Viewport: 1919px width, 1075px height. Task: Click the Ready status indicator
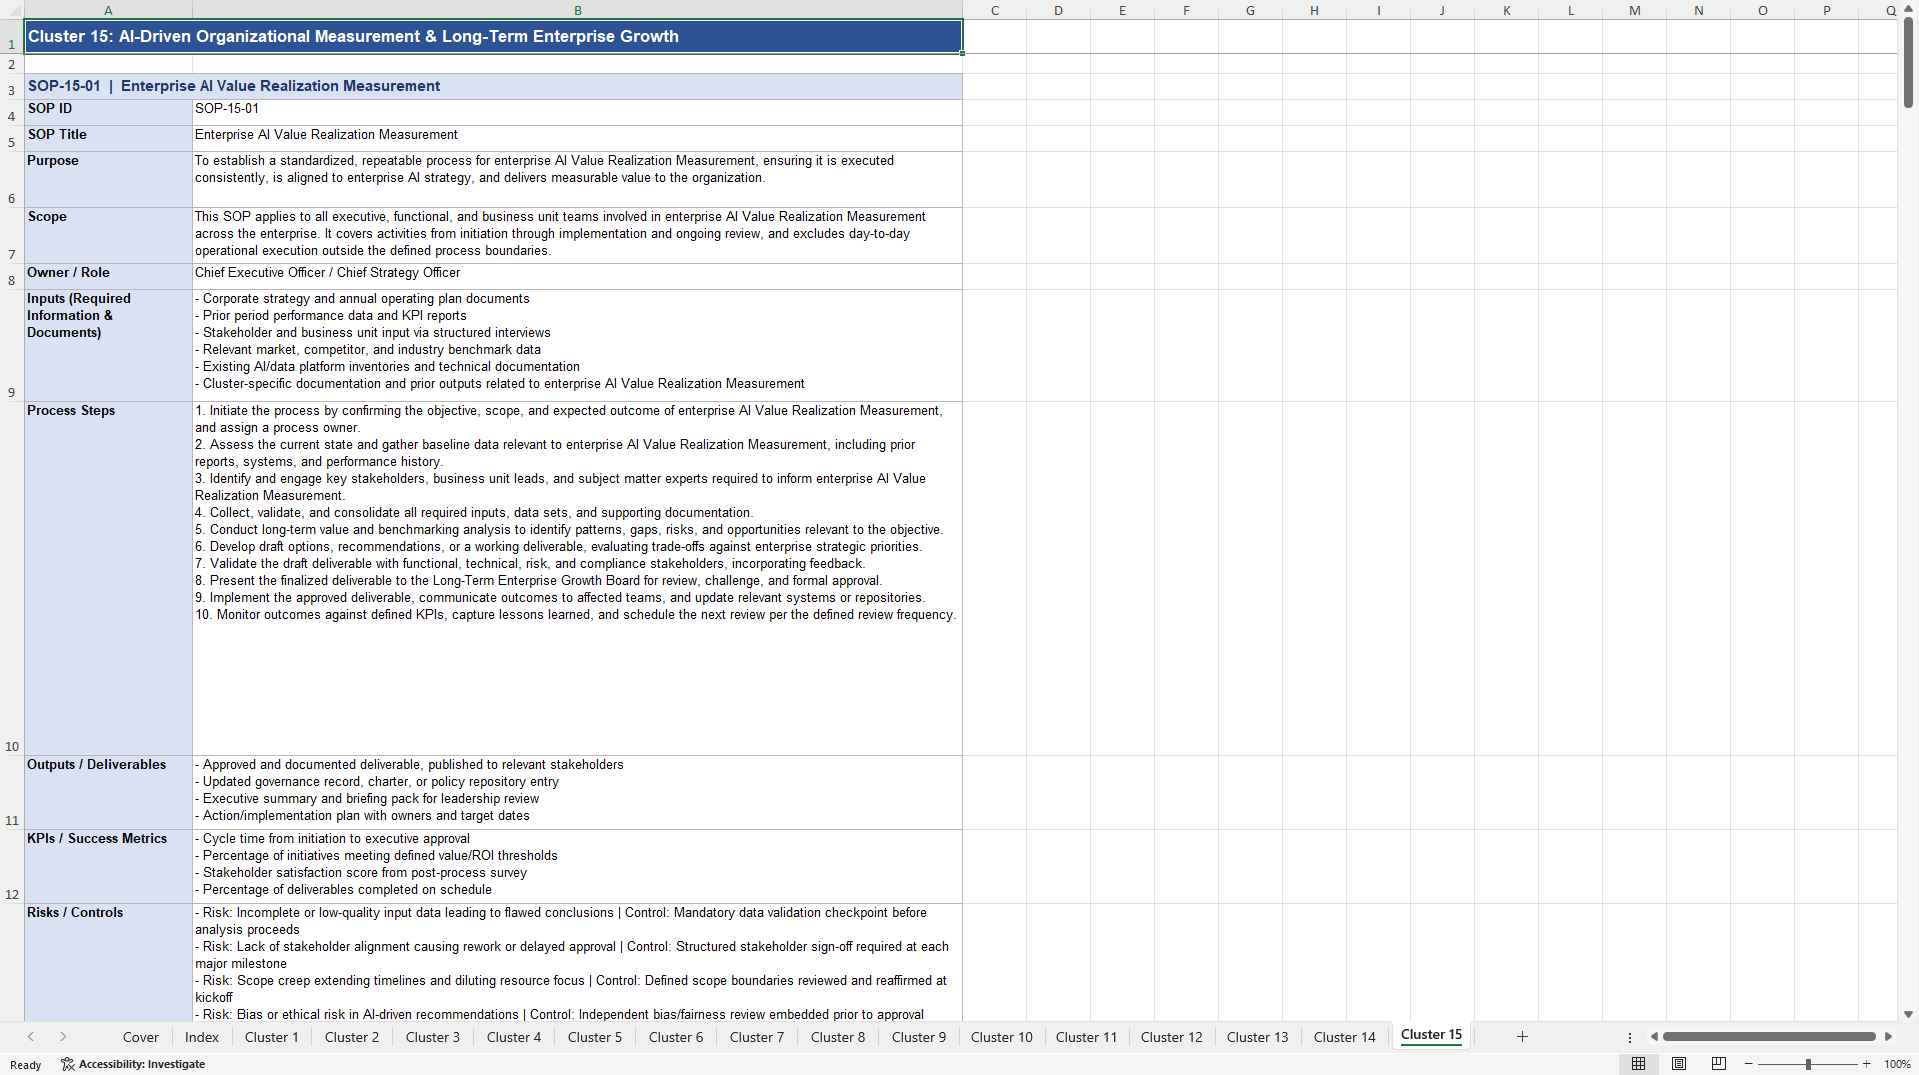(26, 1065)
